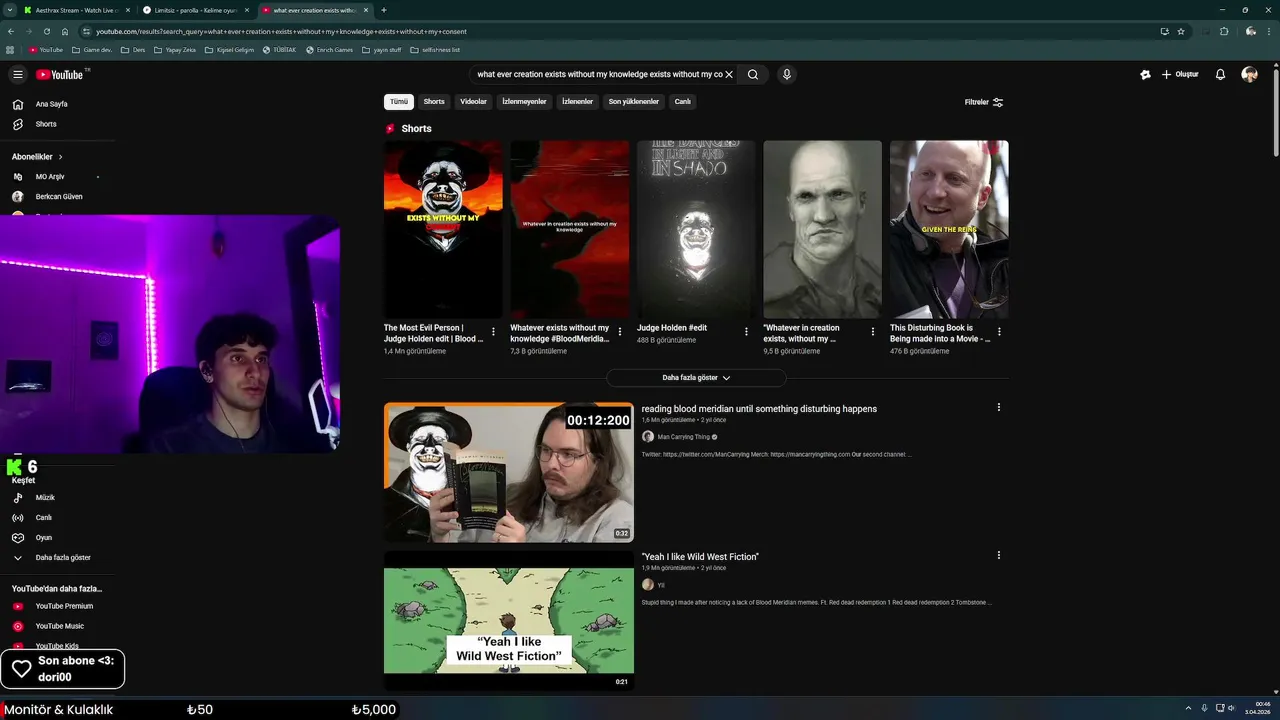Click the YouTube logo
Image resolution: width=1280 pixels, height=720 pixels.
(x=60, y=75)
